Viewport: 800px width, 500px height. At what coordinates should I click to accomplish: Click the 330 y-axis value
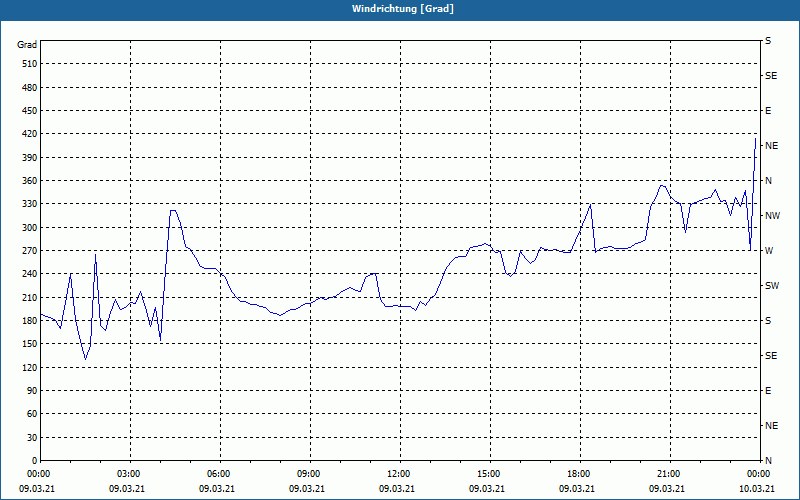point(30,204)
